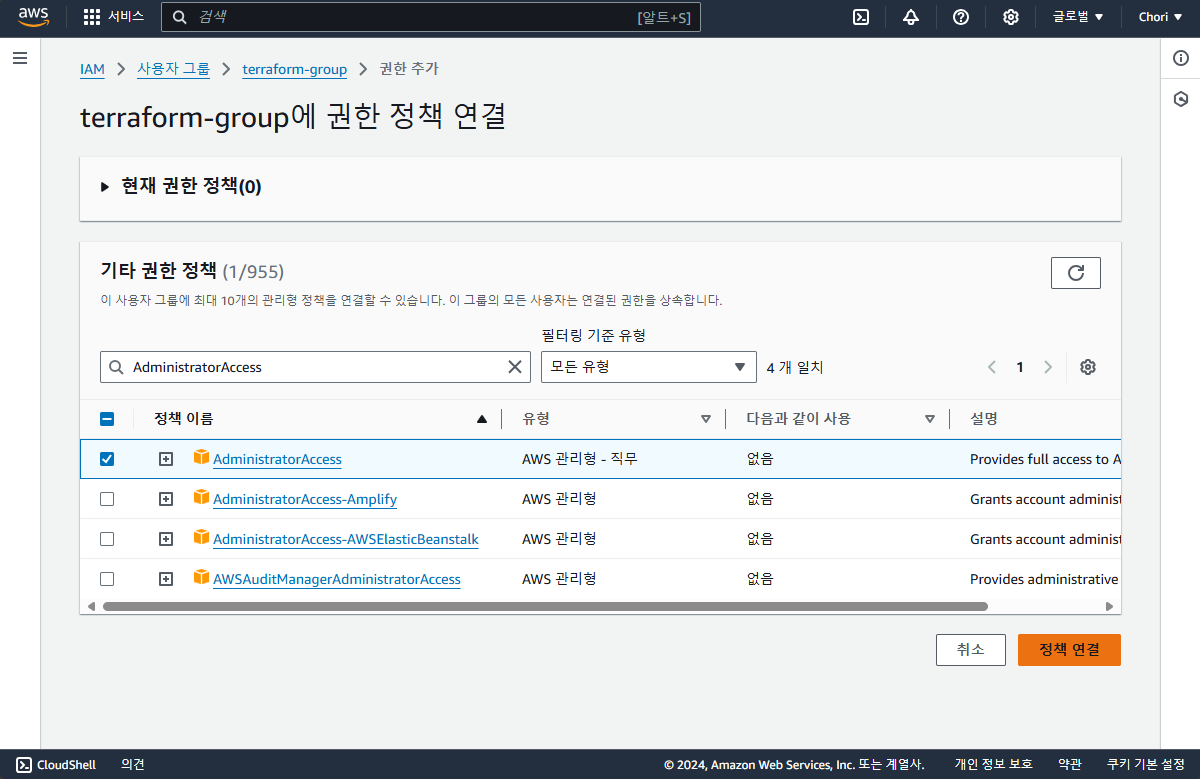Navigate to terraform-group breadcrumb
1200x779 pixels.
[x=295, y=69]
